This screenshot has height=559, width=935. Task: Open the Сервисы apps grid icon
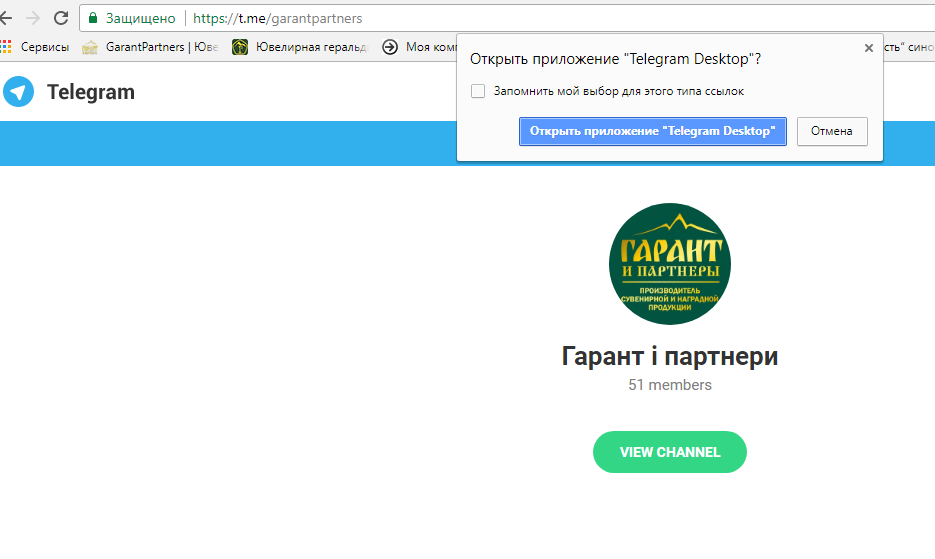[x=5, y=47]
